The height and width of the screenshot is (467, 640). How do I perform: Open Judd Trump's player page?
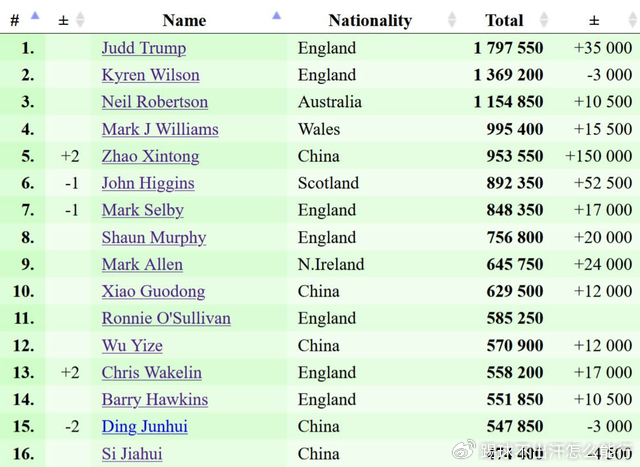click(x=143, y=48)
